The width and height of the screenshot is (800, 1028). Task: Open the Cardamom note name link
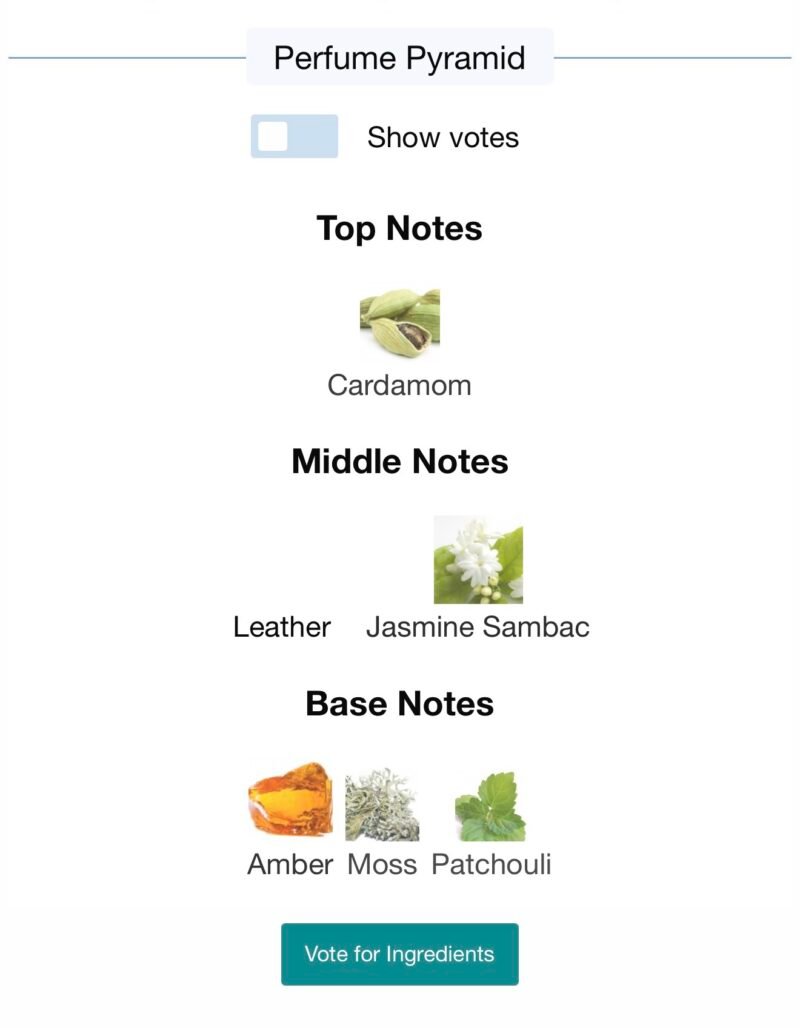[x=399, y=385]
